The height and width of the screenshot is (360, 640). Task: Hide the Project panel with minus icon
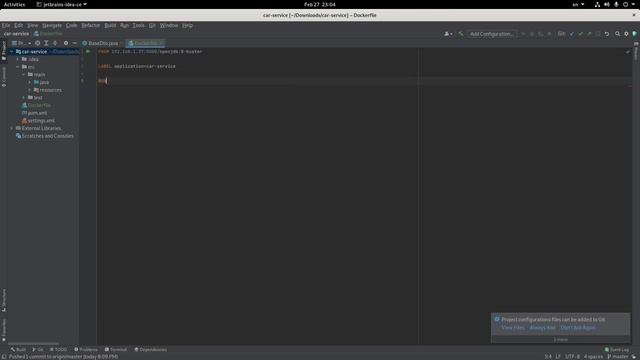(74, 43)
